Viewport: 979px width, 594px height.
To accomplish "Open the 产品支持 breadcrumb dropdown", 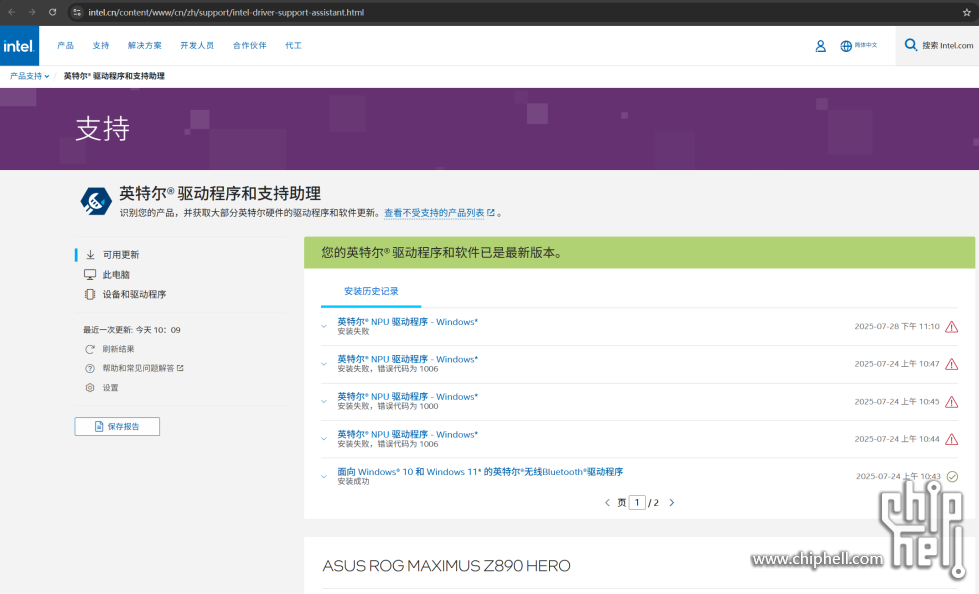I will [x=29, y=76].
